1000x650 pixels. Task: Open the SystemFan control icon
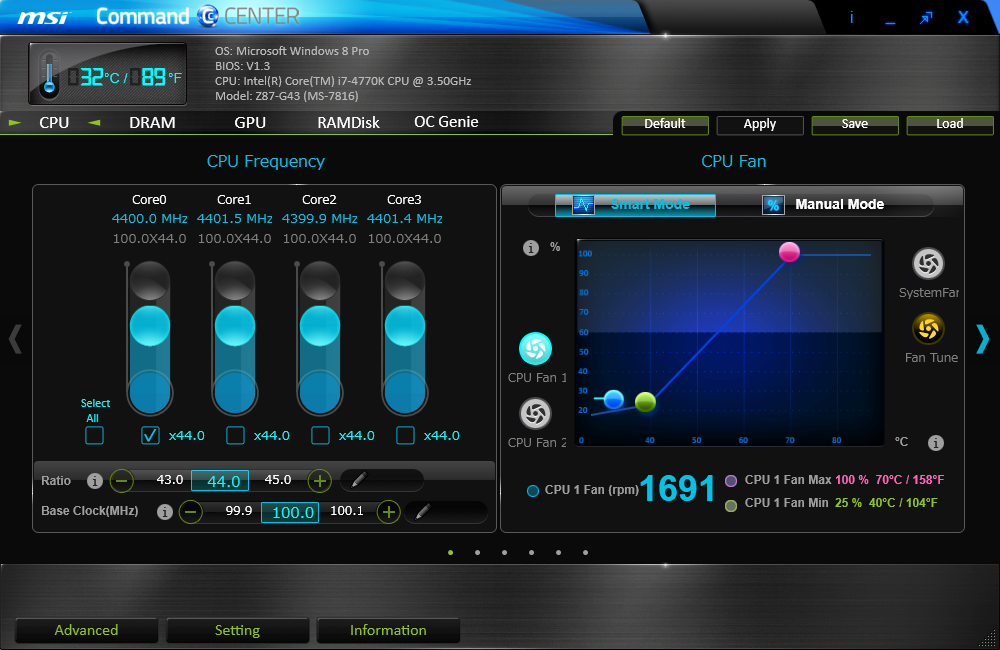pyautogui.click(x=928, y=263)
